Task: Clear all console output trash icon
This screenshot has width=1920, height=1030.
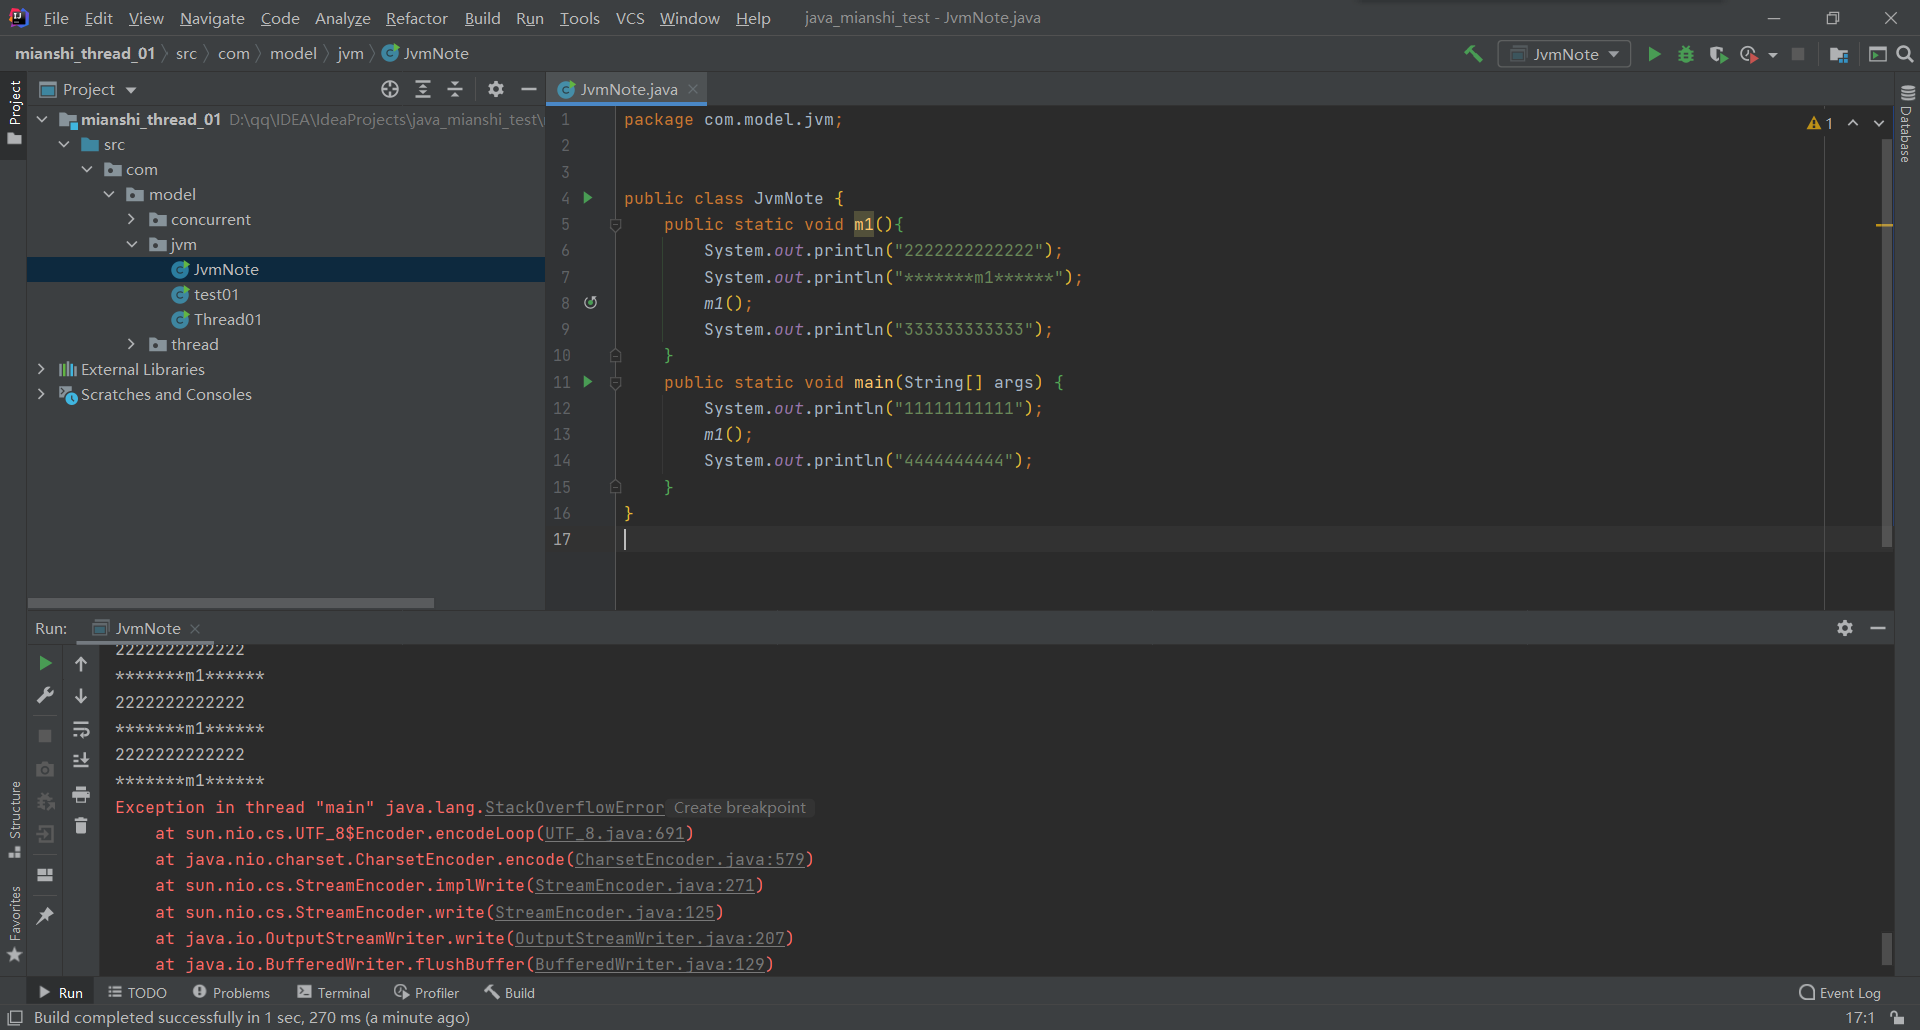Action: point(81,826)
